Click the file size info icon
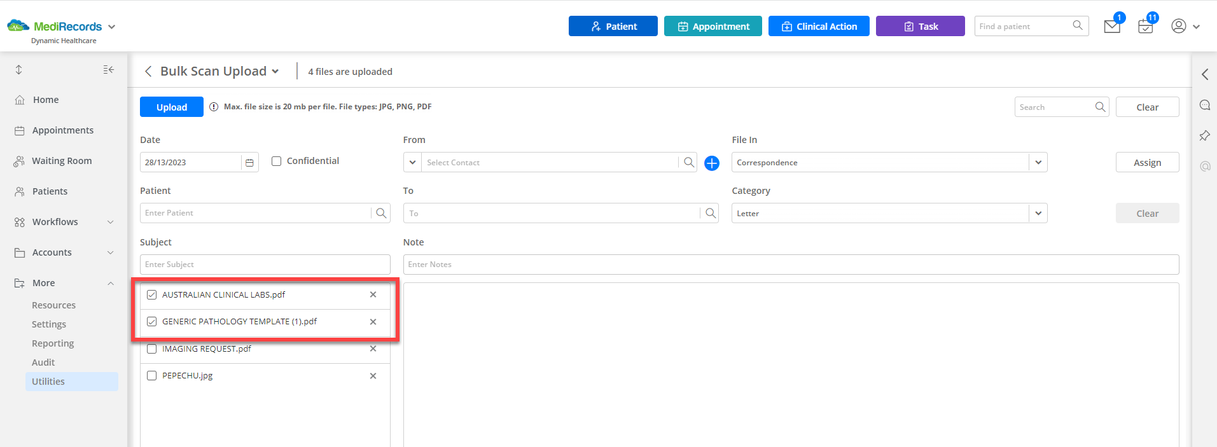This screenshot has width=1217, height=447. [214, 107]
